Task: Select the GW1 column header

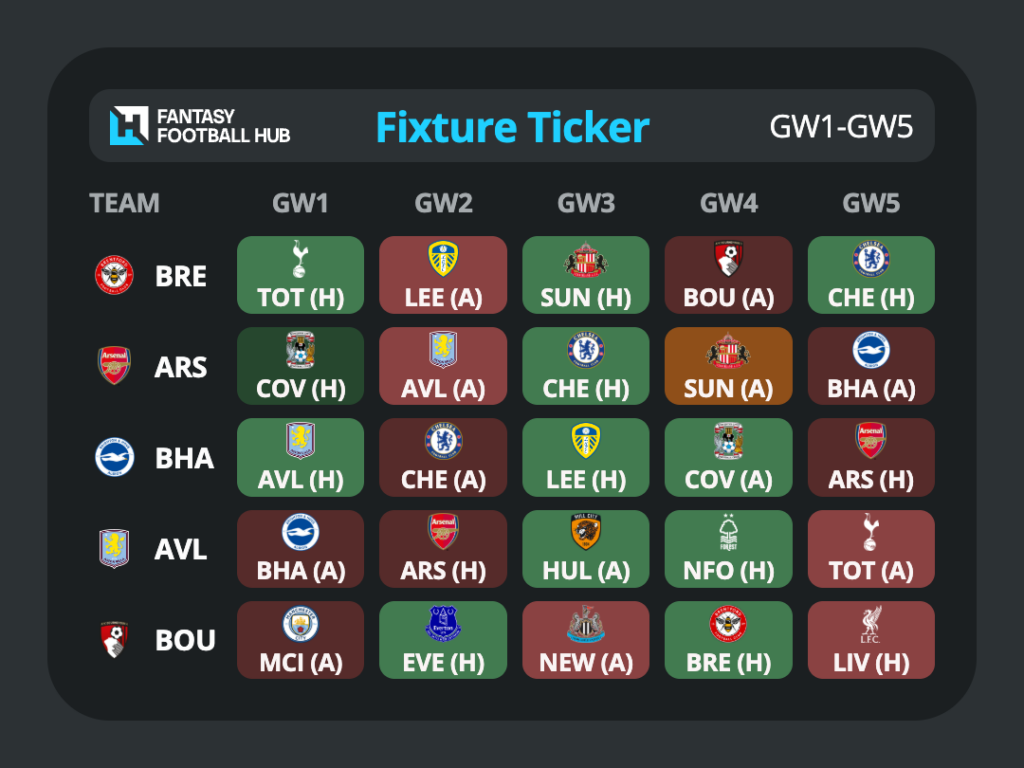Action: 300,203
